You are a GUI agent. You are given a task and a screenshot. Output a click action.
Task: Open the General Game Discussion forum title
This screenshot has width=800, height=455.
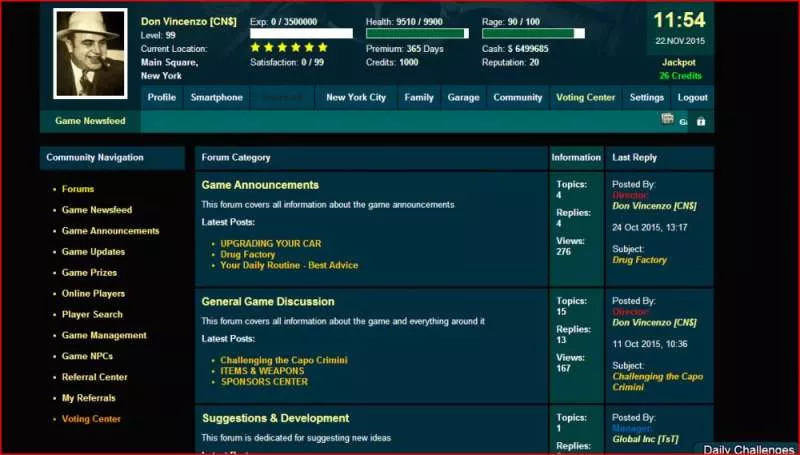click(x=268, y=301)
